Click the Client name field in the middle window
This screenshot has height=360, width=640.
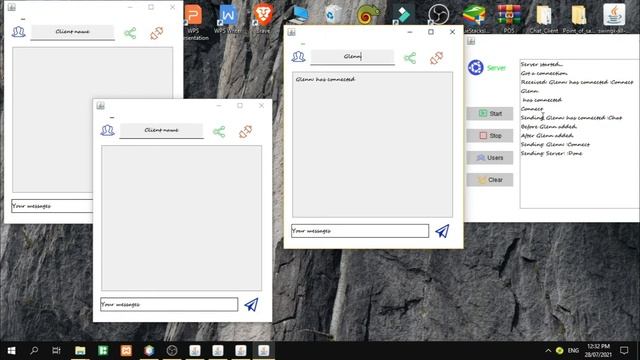pyautogui.click(x=161, y=130)
